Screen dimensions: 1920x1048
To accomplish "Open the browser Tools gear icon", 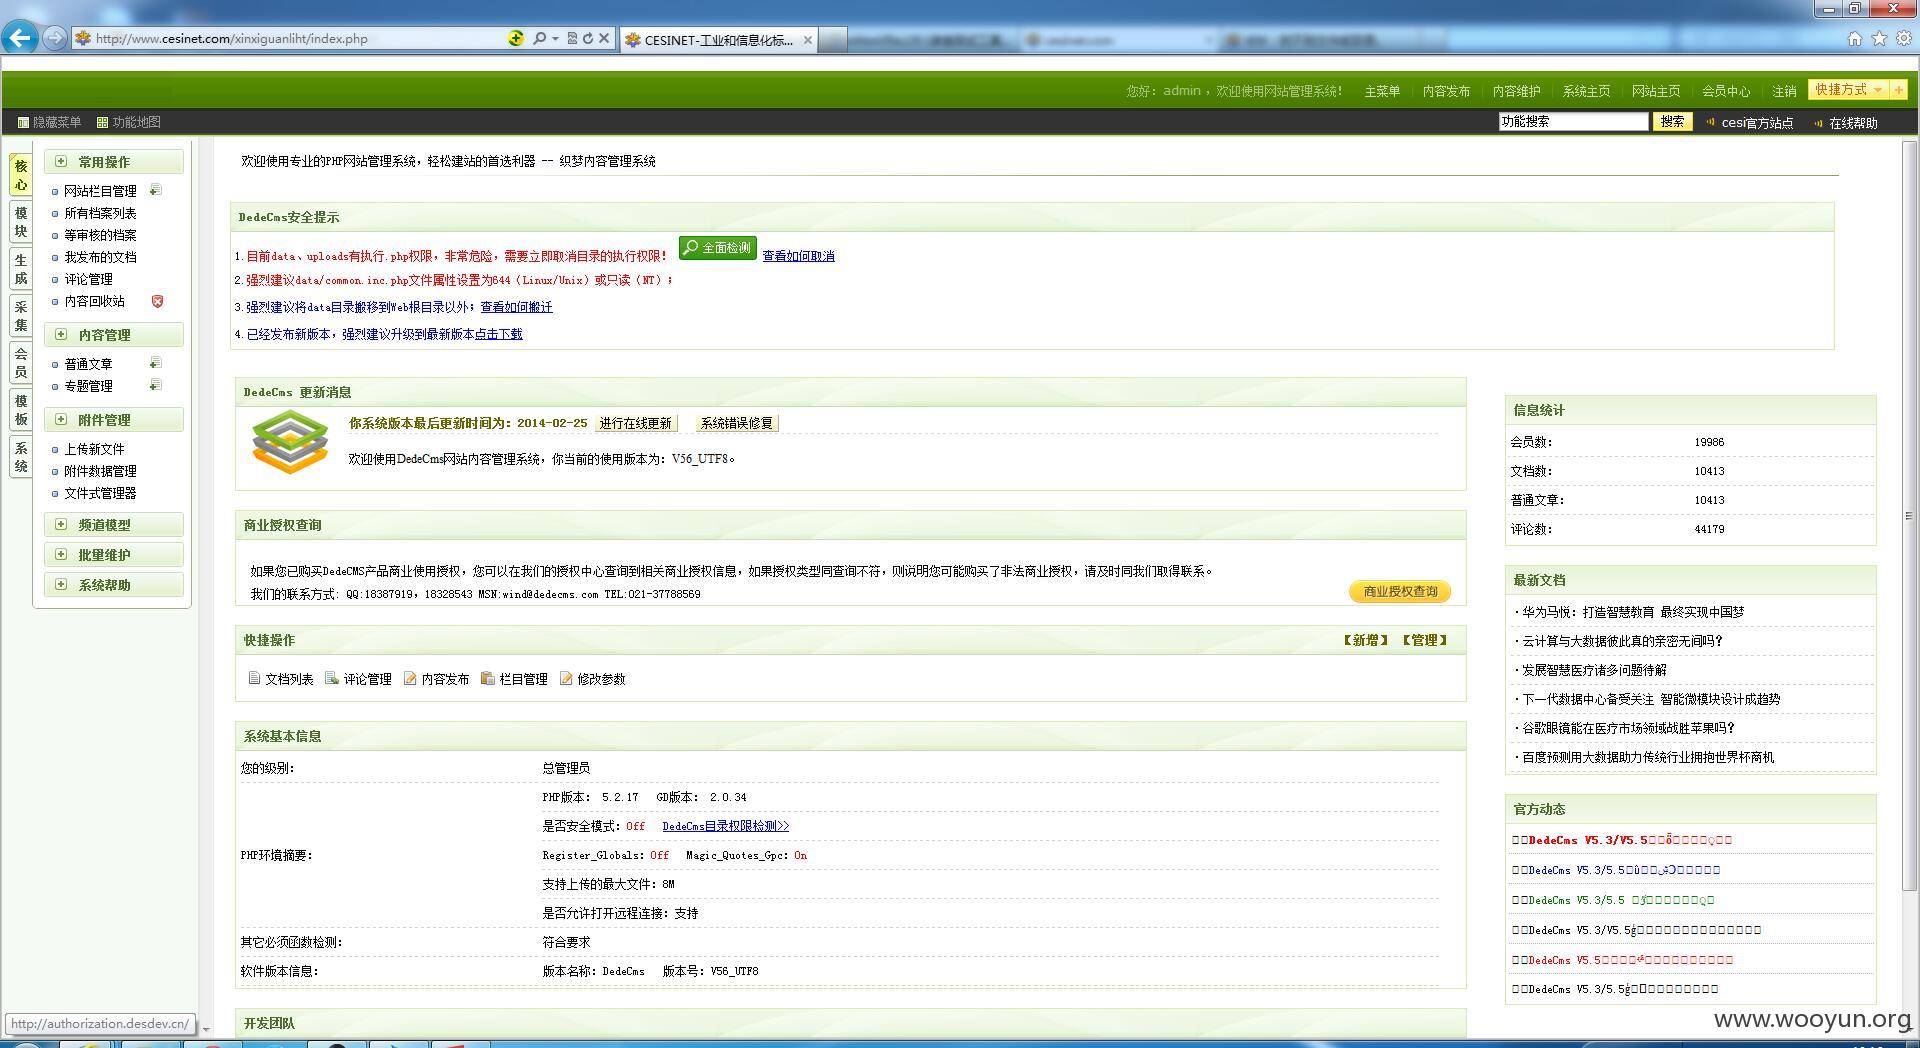I will [x=1904, y=38].
